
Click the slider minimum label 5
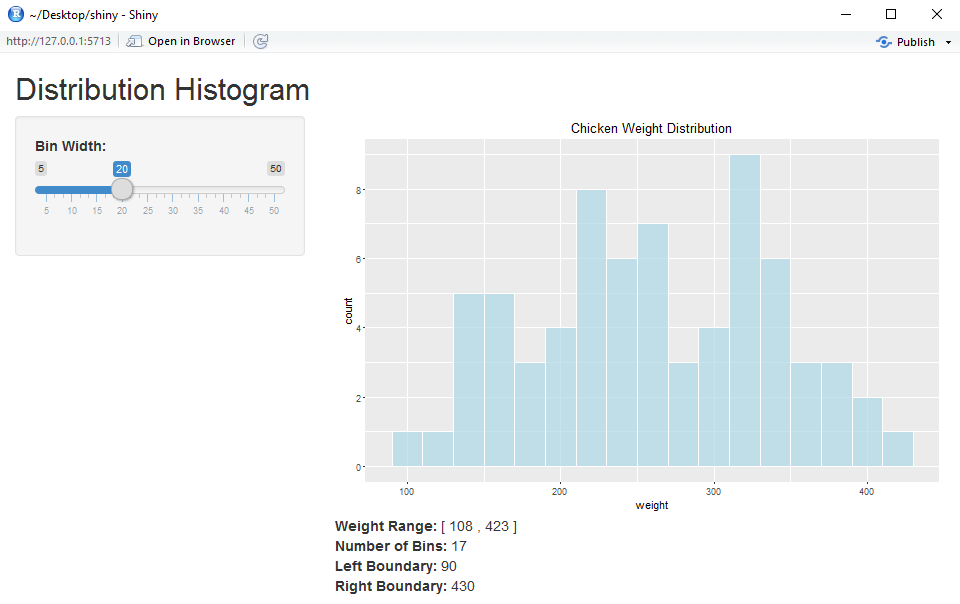[x=41, y=168]
